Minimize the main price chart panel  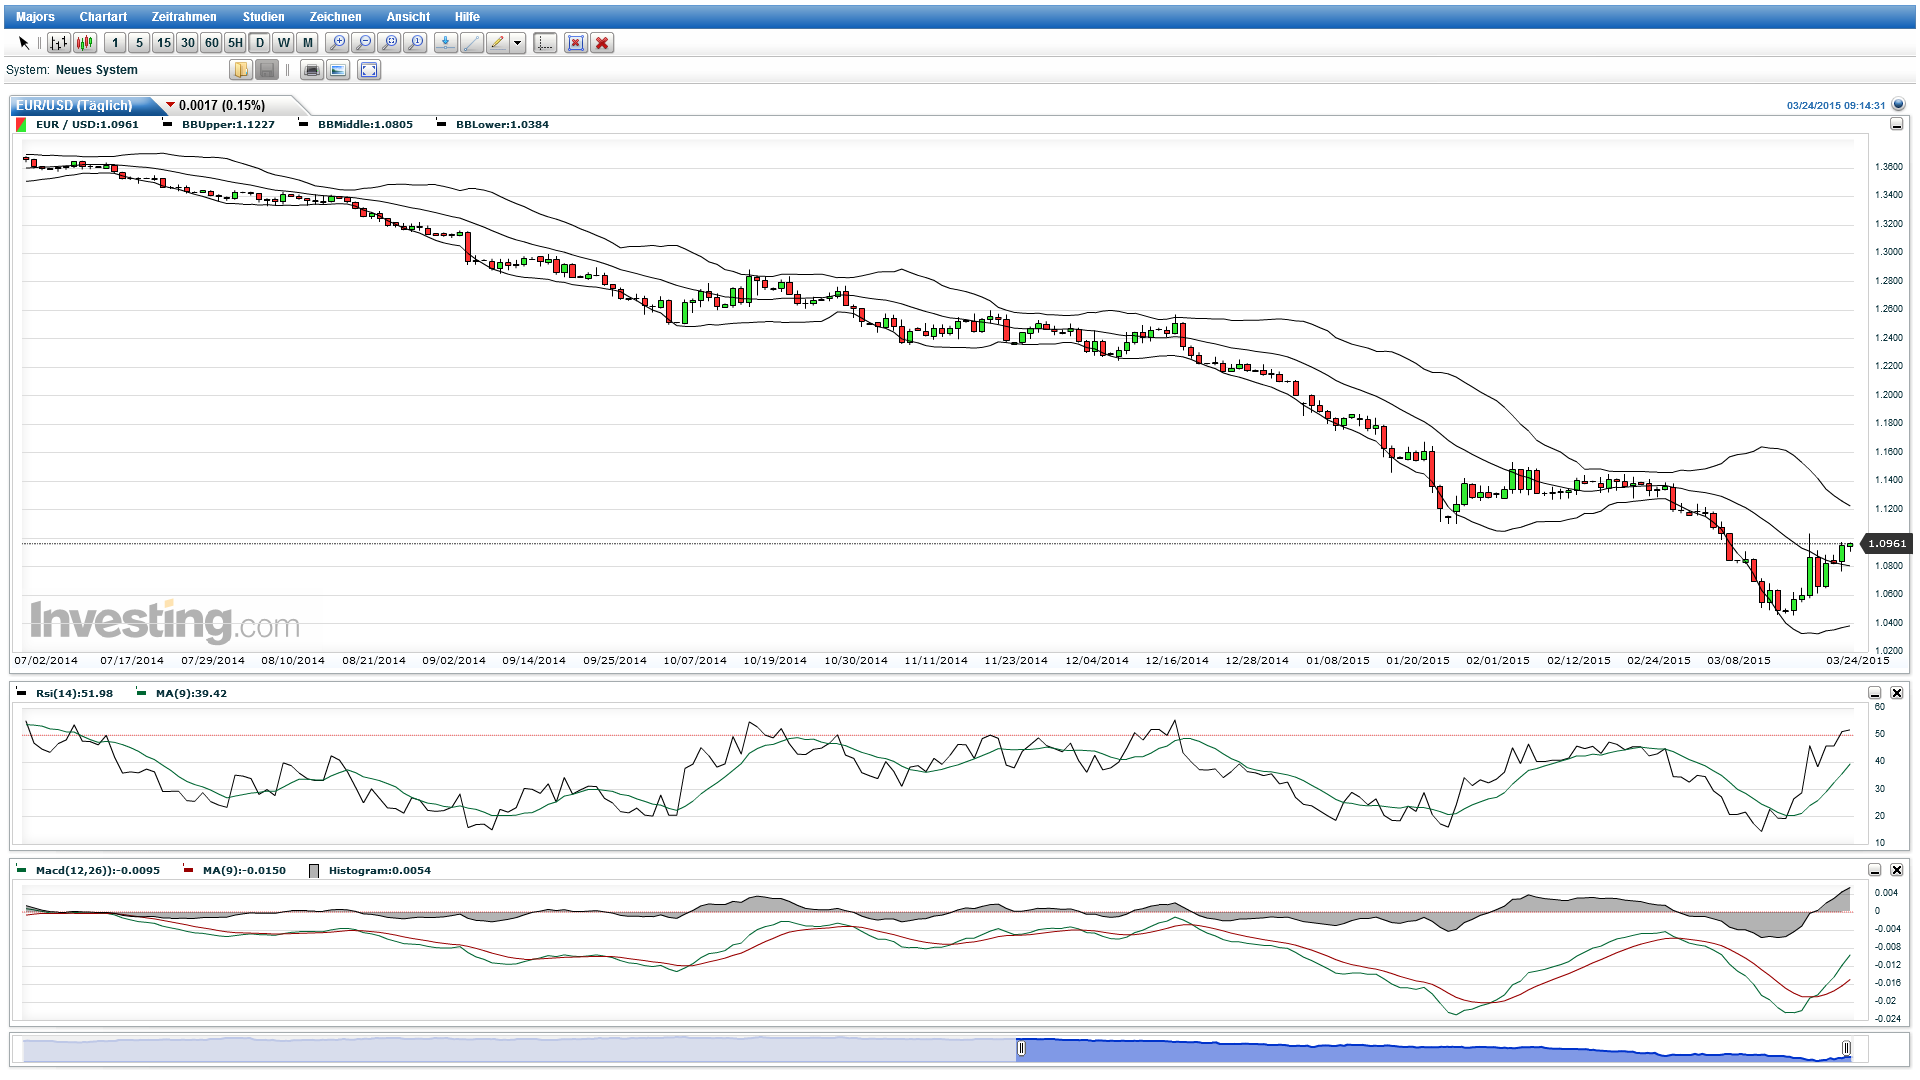click(x=1896, y=125)
